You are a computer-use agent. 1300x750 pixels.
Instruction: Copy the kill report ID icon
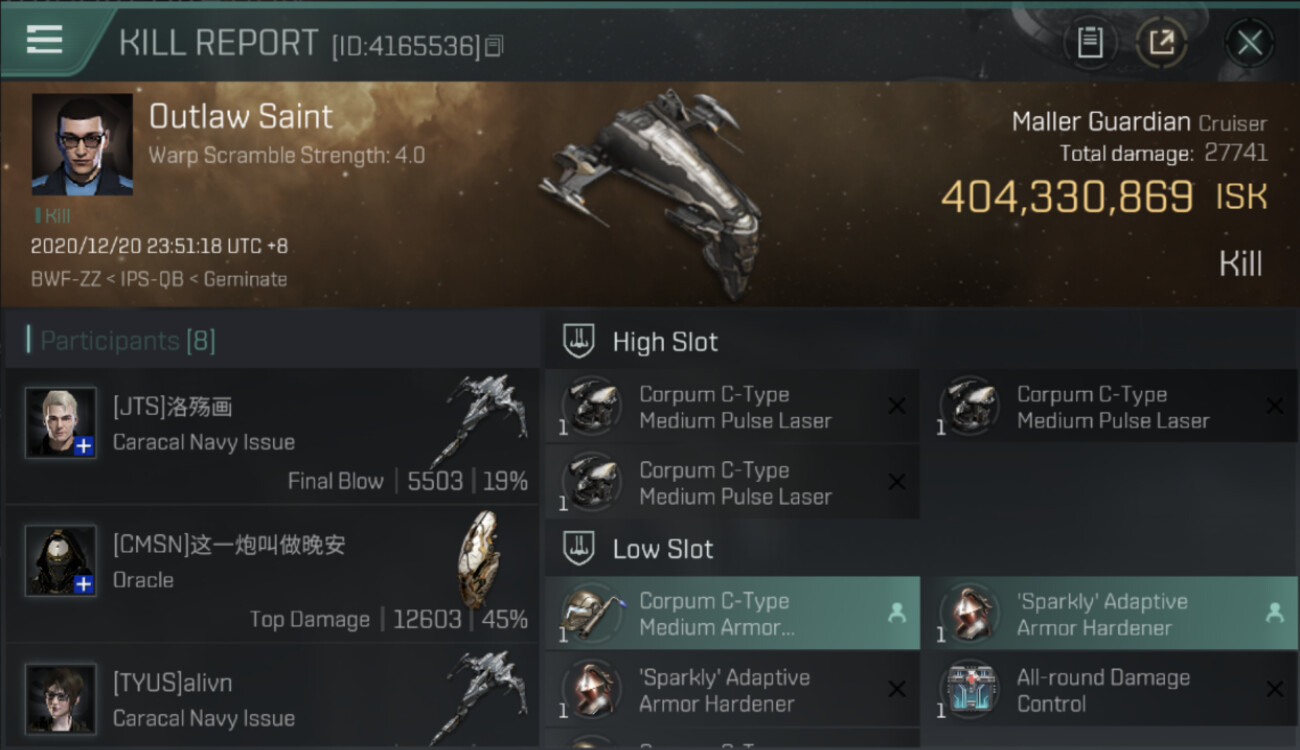pos(494,46)
